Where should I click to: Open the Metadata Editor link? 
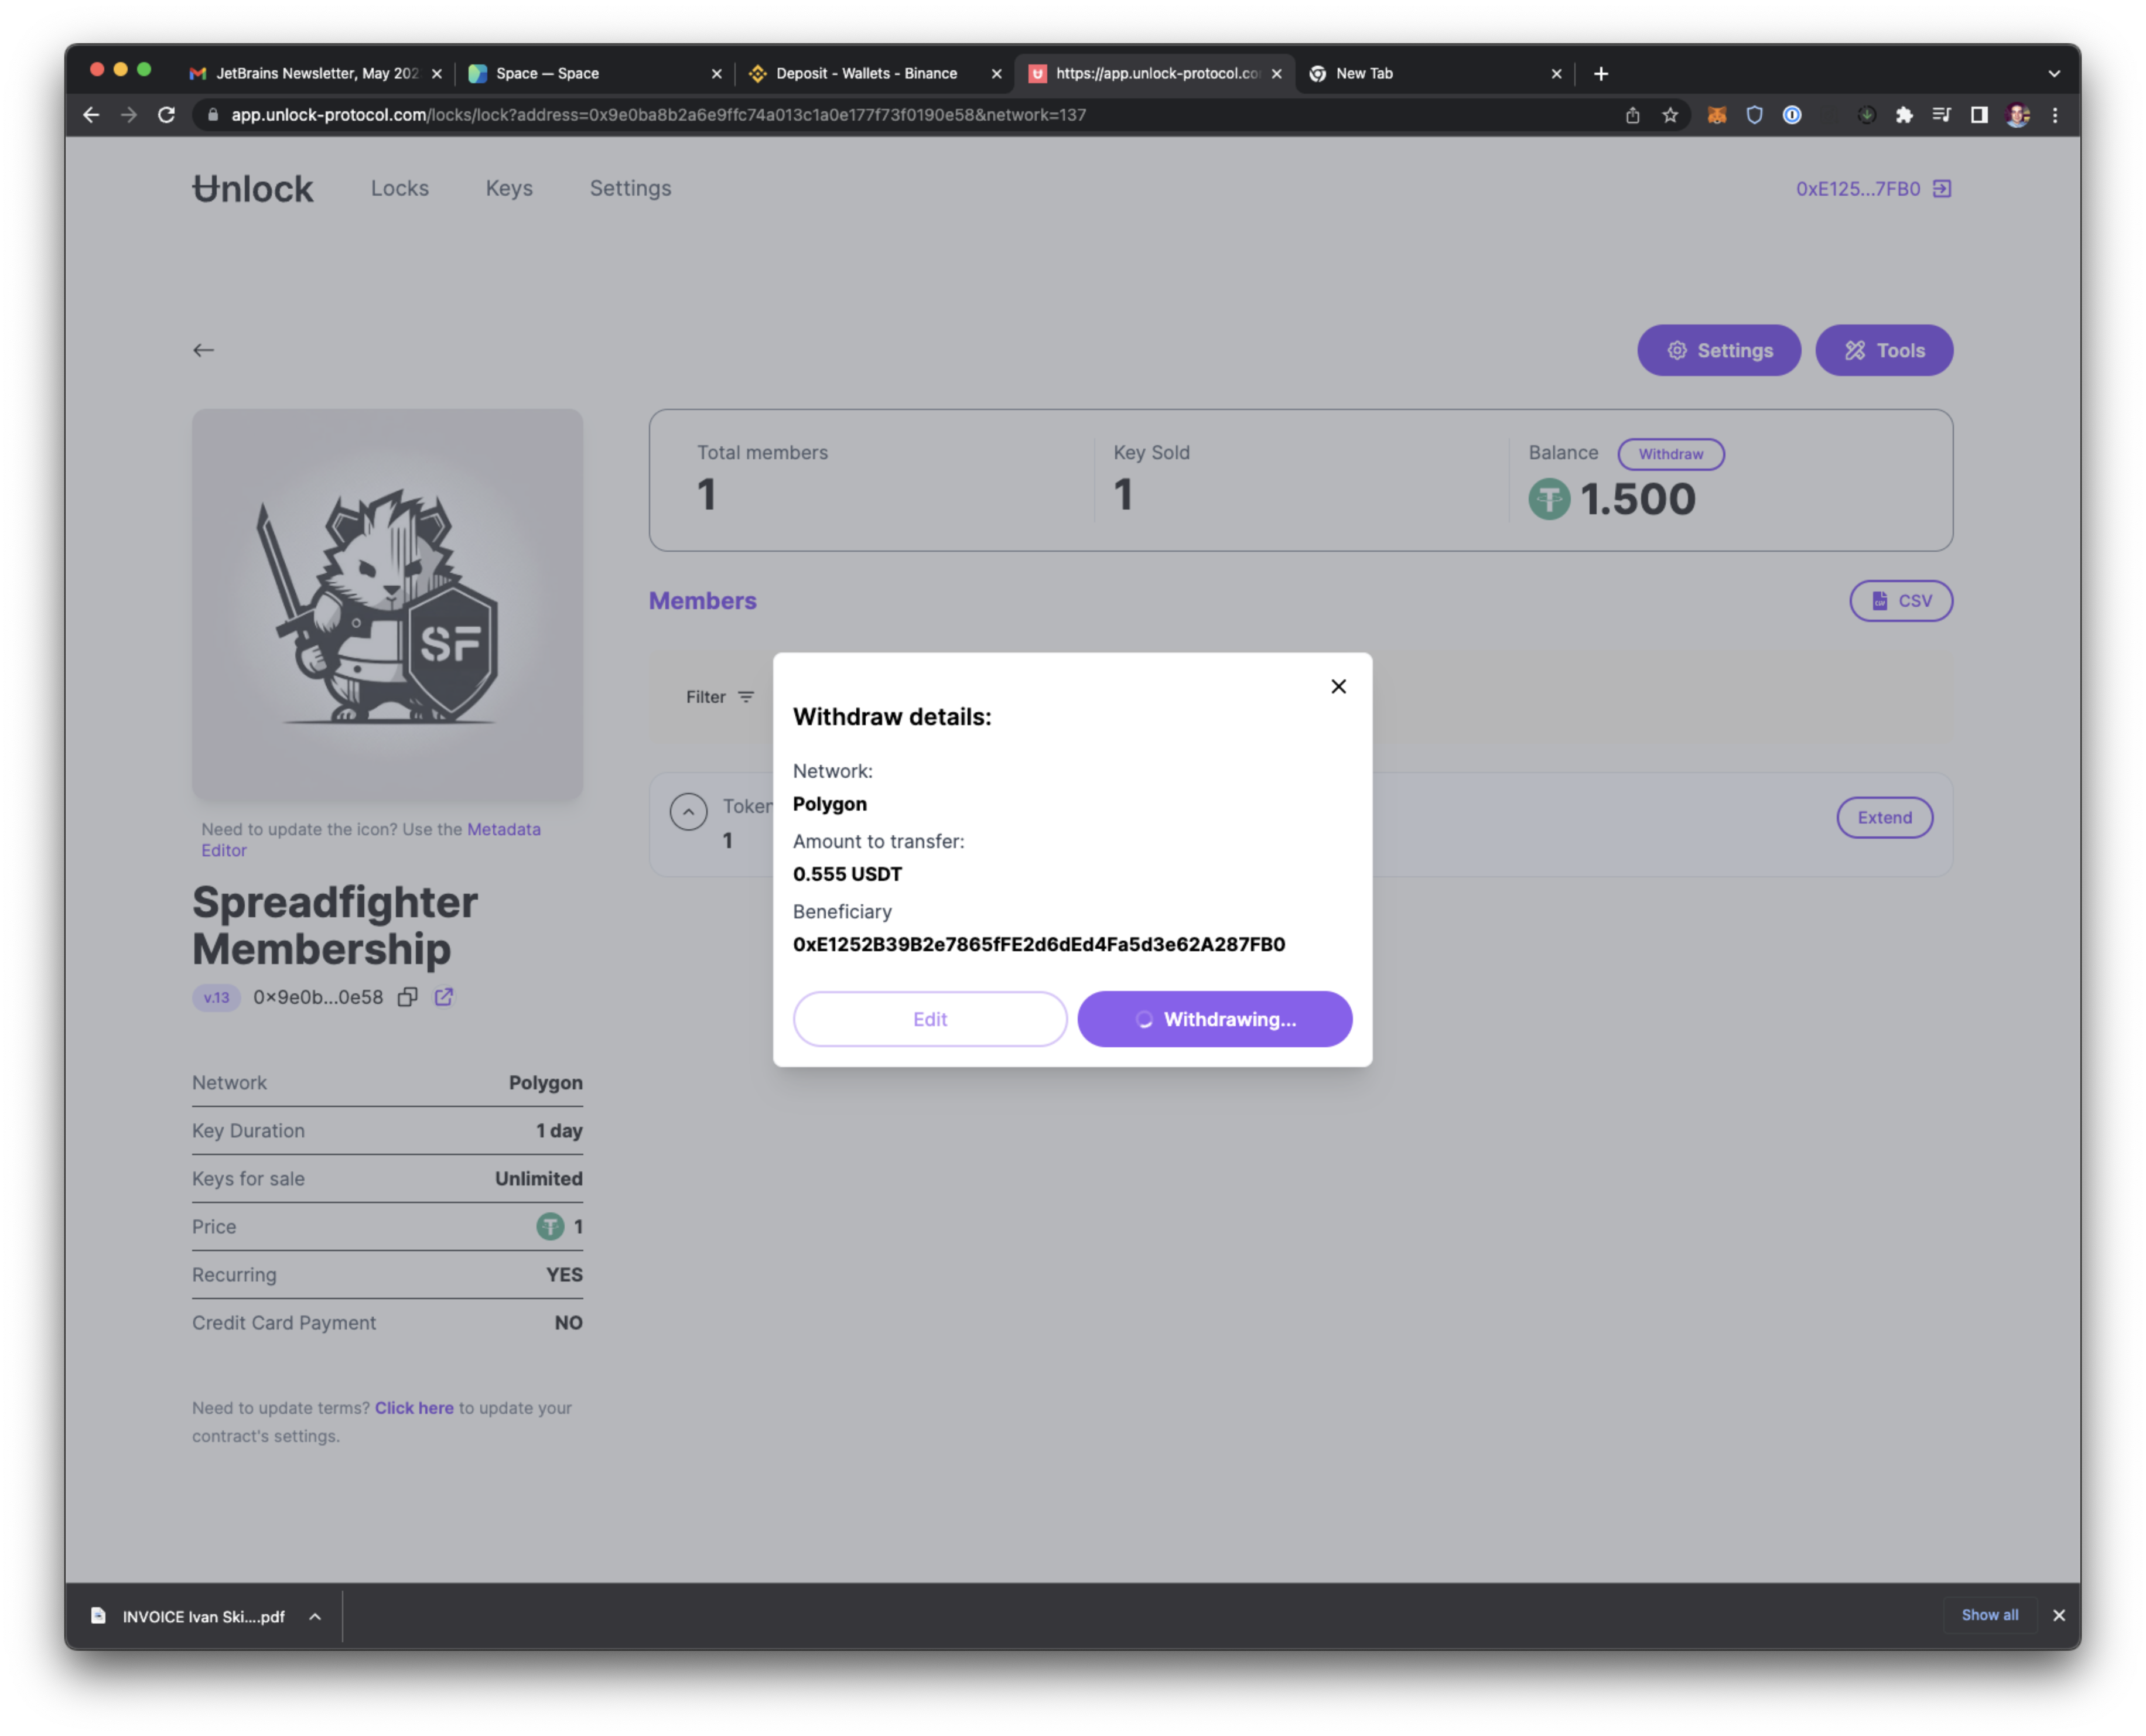[504, 829]
